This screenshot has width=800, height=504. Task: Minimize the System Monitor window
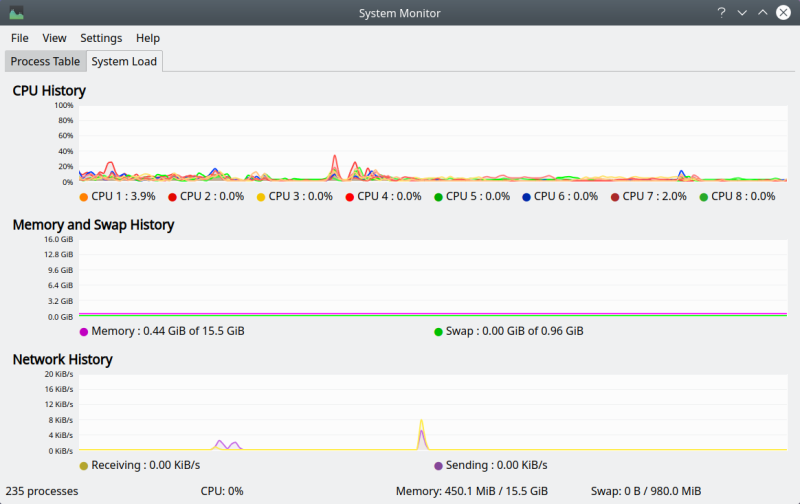coord(742,13)
